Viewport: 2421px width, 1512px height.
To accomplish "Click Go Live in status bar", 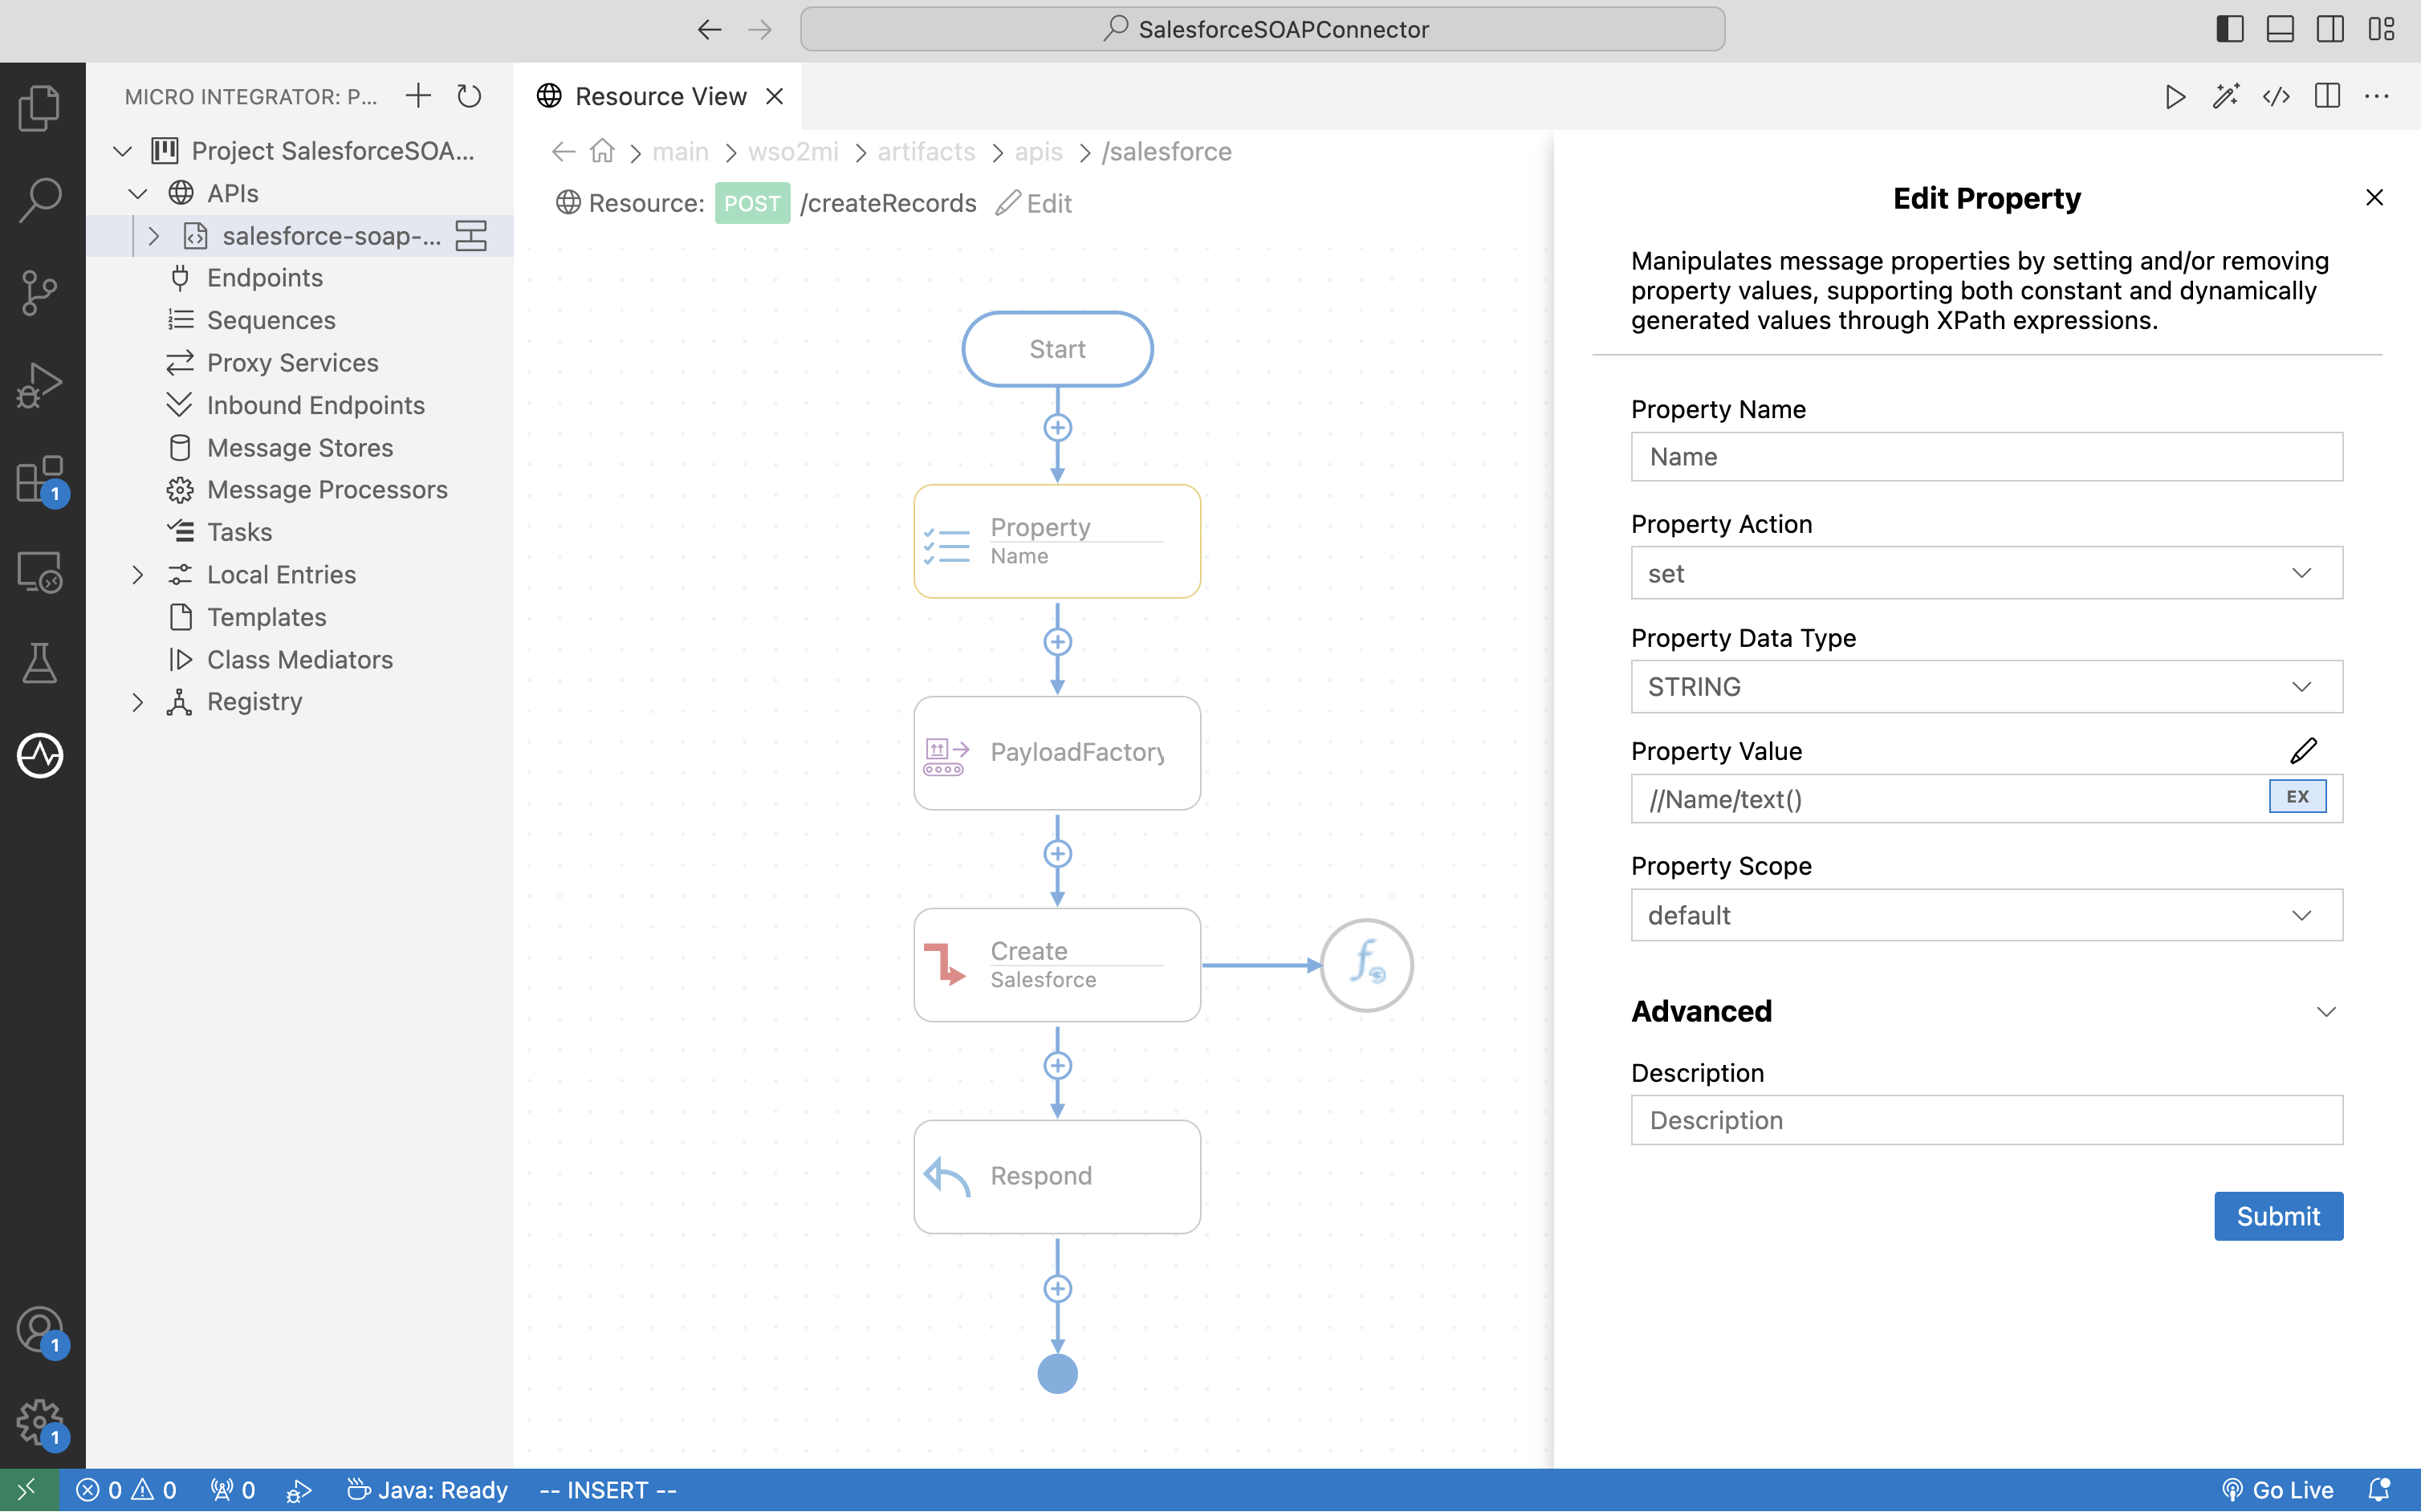I will (x=2277, y=1490).
